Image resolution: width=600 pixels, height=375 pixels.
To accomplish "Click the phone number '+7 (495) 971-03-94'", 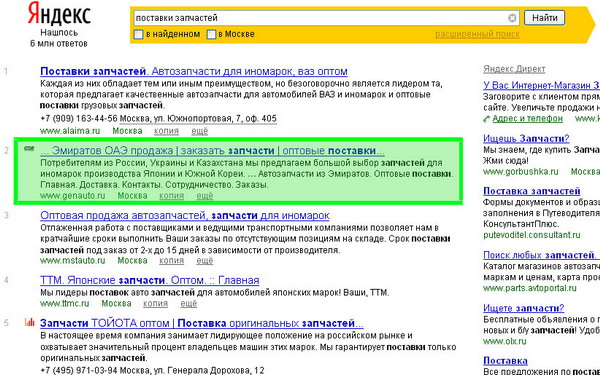I will 80,370.
